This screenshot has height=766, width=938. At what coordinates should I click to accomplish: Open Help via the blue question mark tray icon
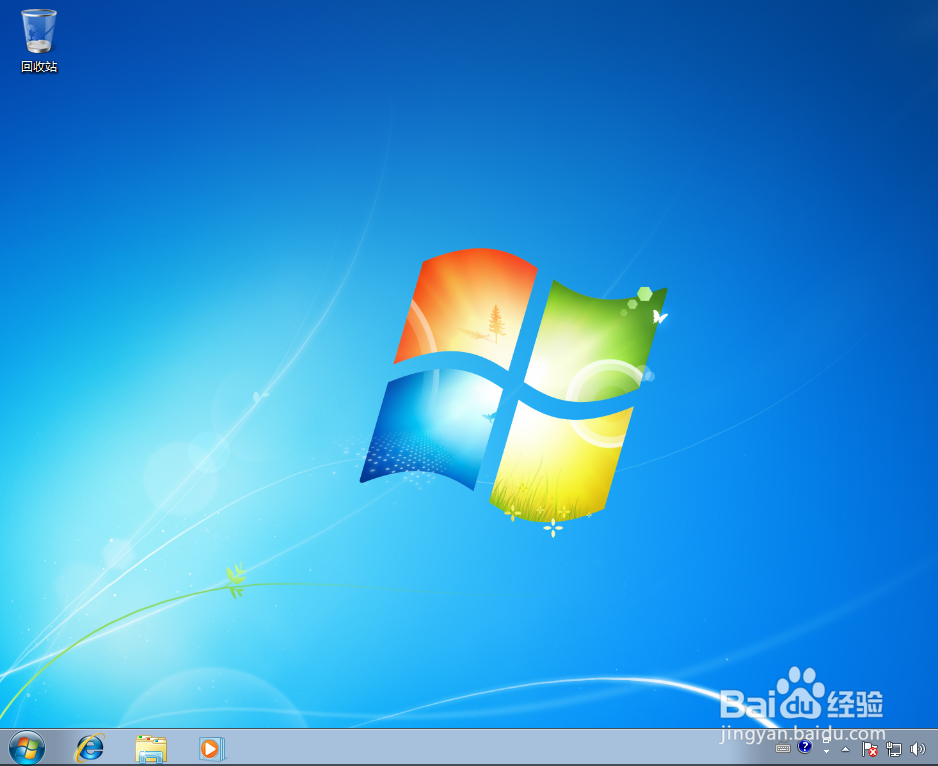(806, 748)
